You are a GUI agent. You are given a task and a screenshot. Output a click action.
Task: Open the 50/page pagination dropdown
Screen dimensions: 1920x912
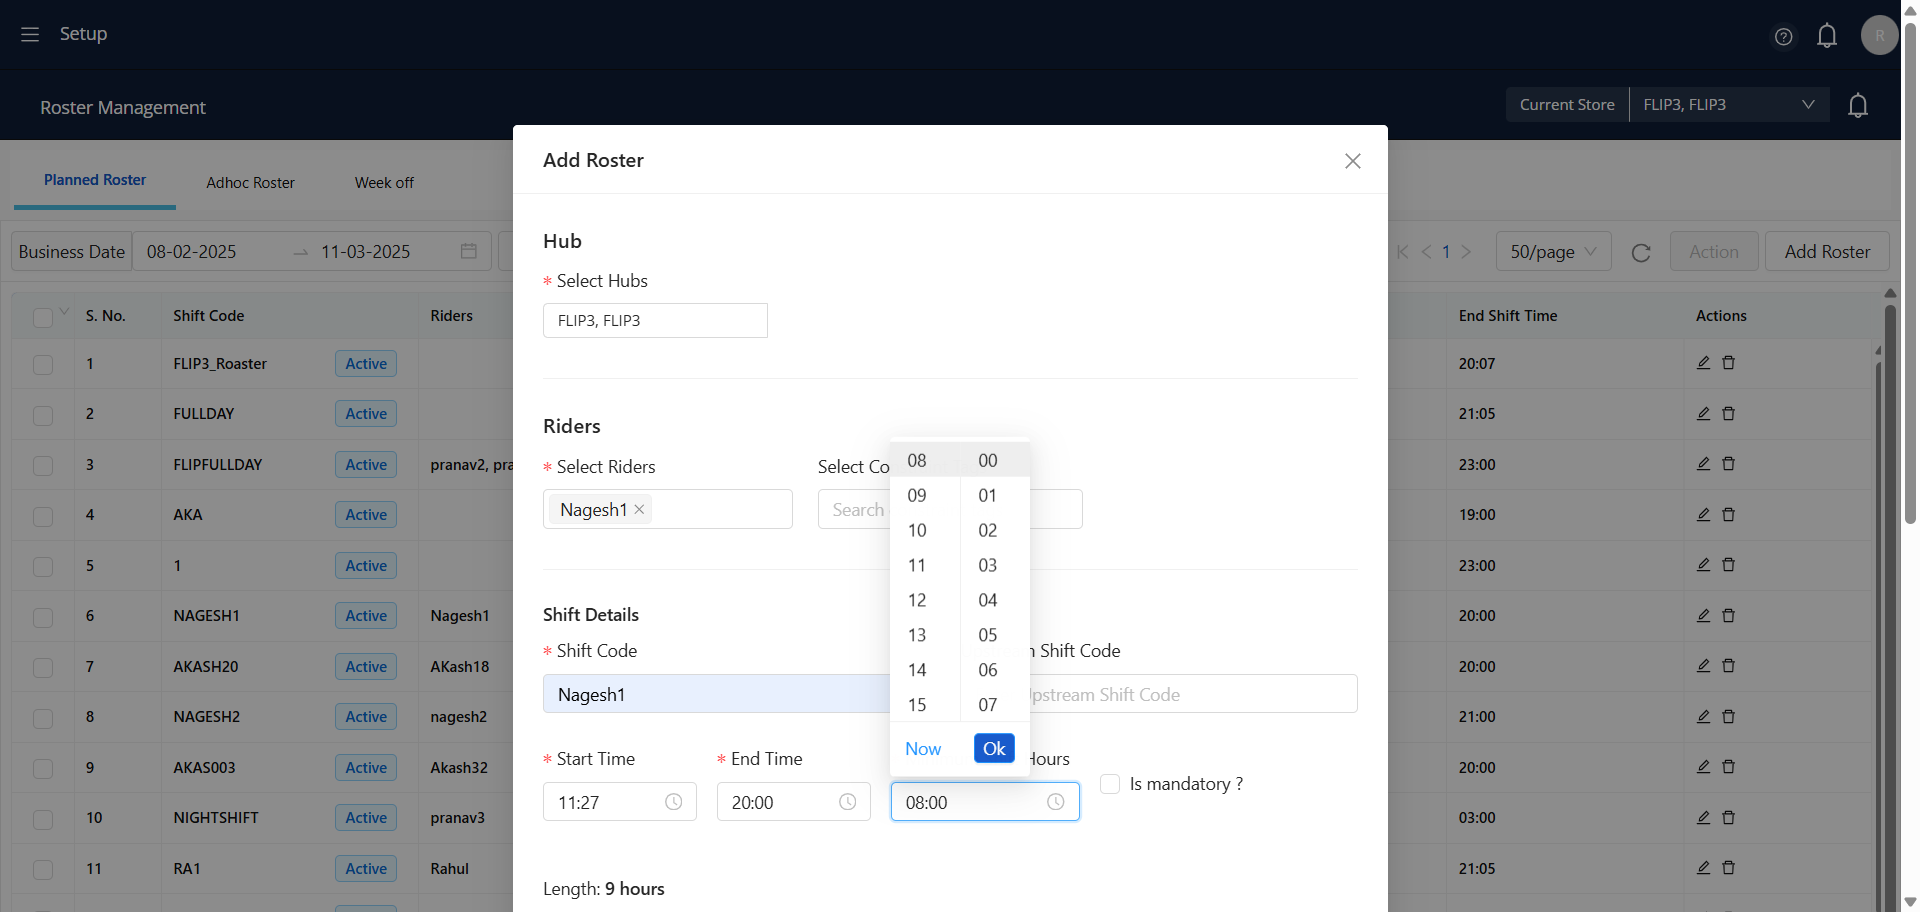[x=1552, y=252]
